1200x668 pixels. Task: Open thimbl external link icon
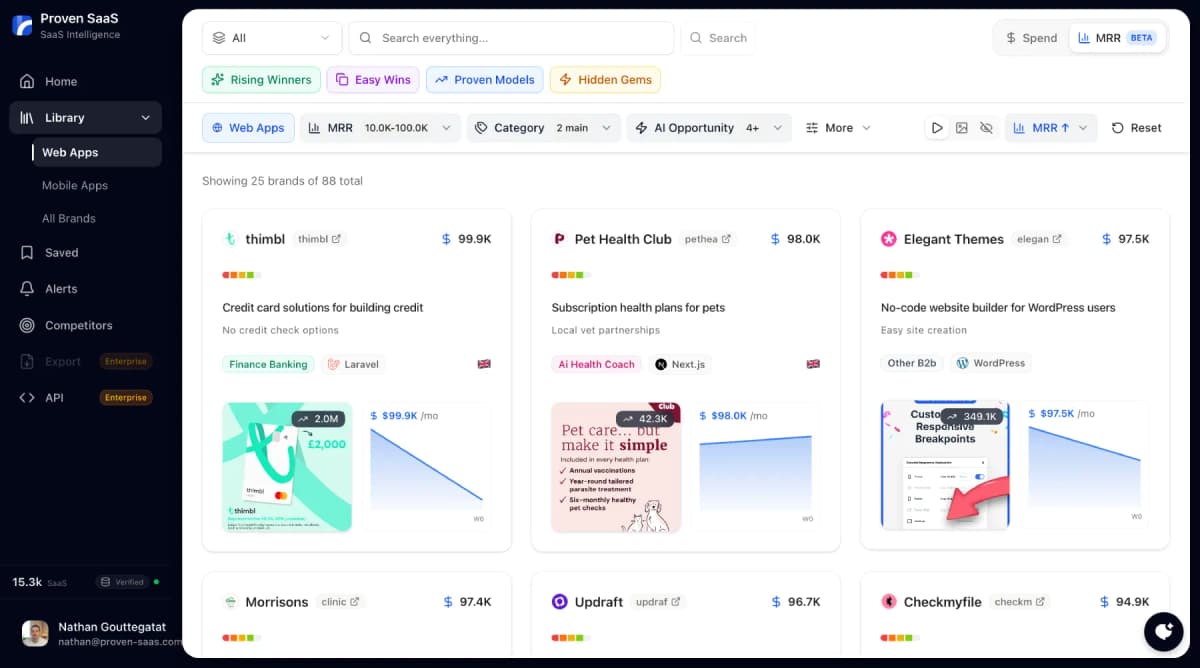point(336,239)
